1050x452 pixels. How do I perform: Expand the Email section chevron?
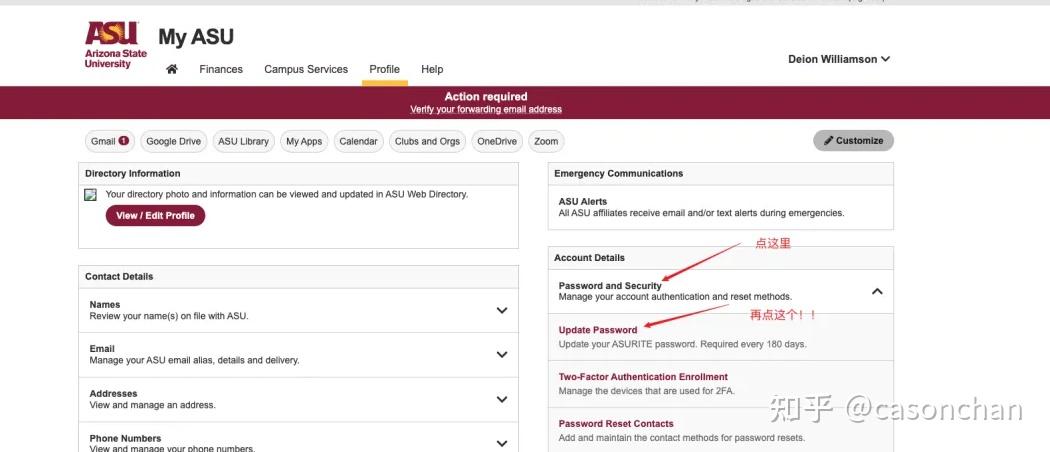[x=502, y=354]
